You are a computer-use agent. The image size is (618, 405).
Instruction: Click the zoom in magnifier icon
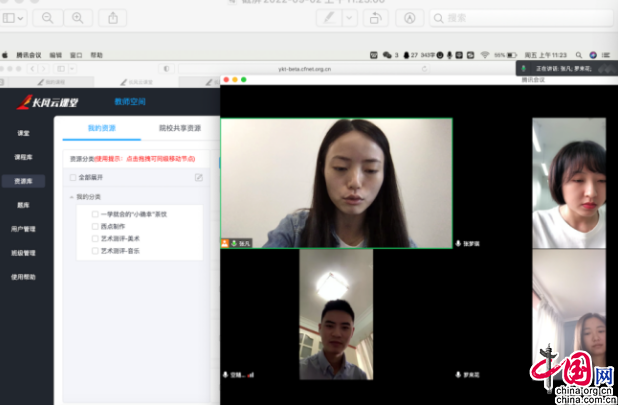(x=77, y=18)
